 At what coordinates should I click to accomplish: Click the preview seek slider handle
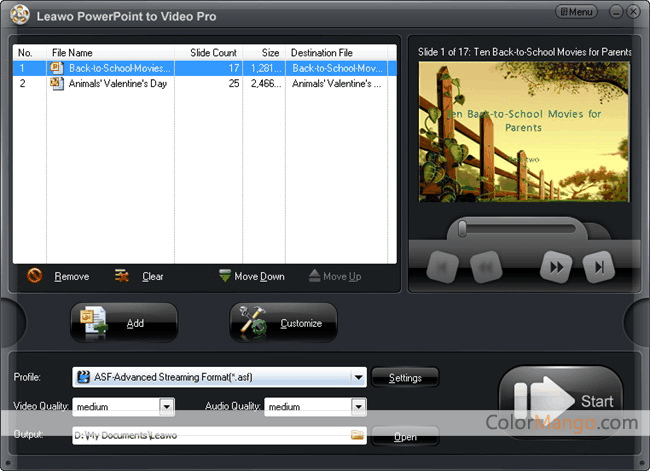[x=462, y=230]
